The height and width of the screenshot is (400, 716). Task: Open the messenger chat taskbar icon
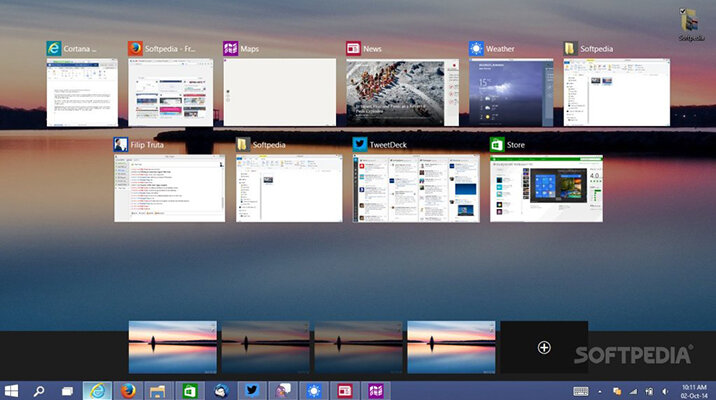click(x=283, y=391)
